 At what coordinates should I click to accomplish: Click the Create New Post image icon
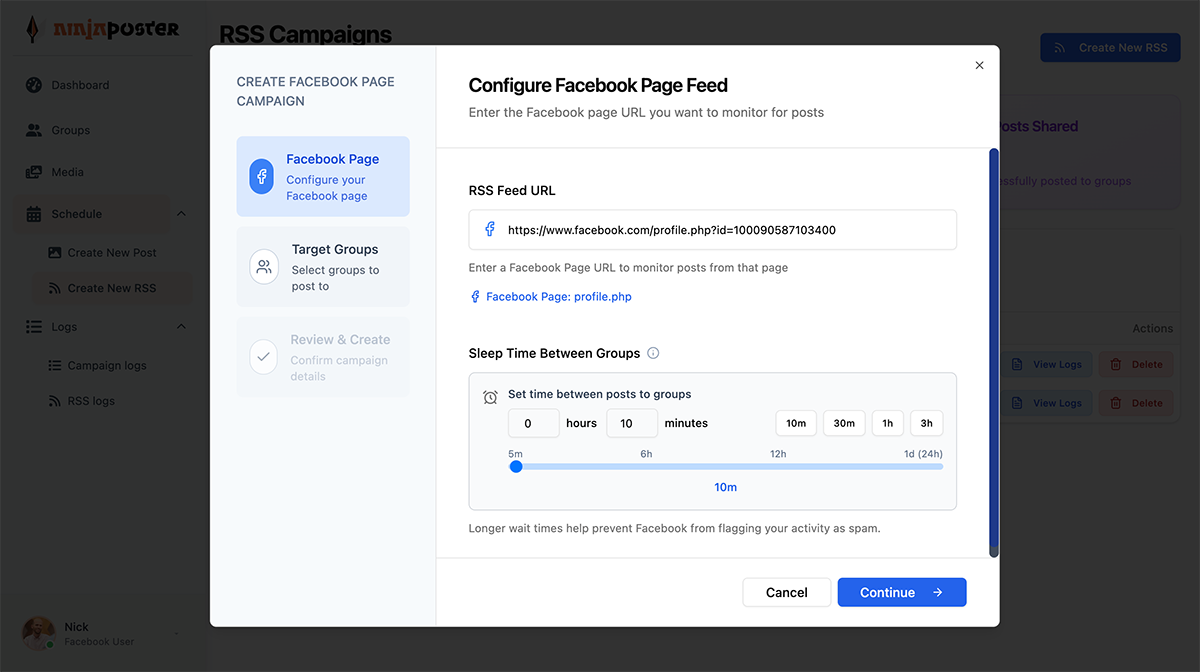[x=55, y=253]
